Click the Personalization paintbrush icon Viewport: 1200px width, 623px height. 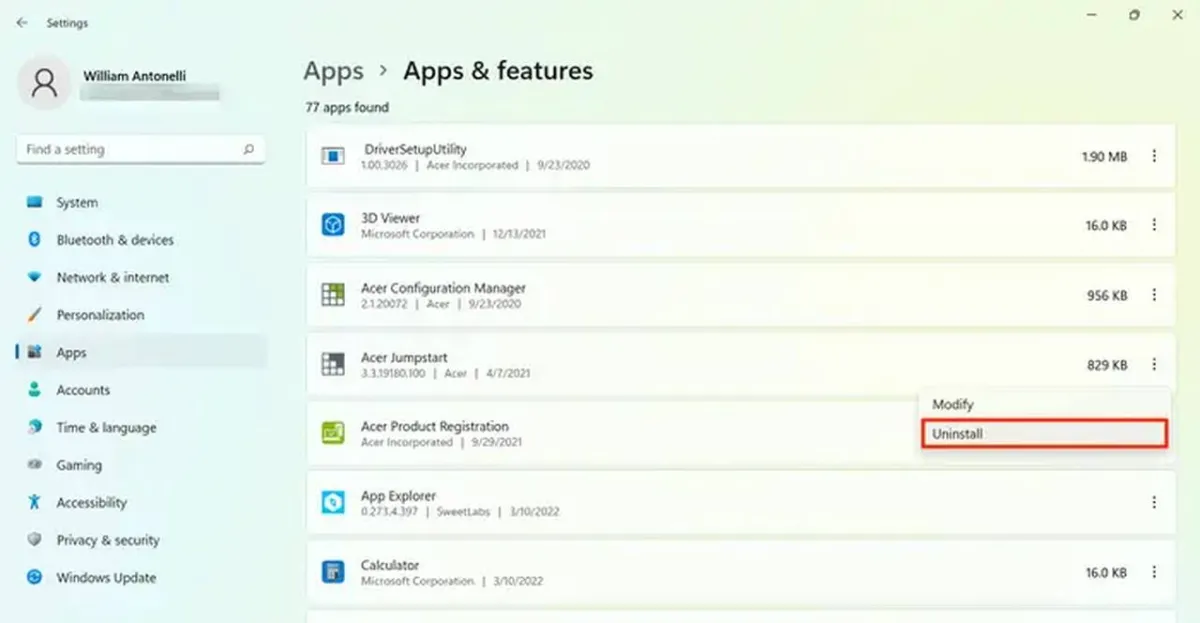pos(35,315)
